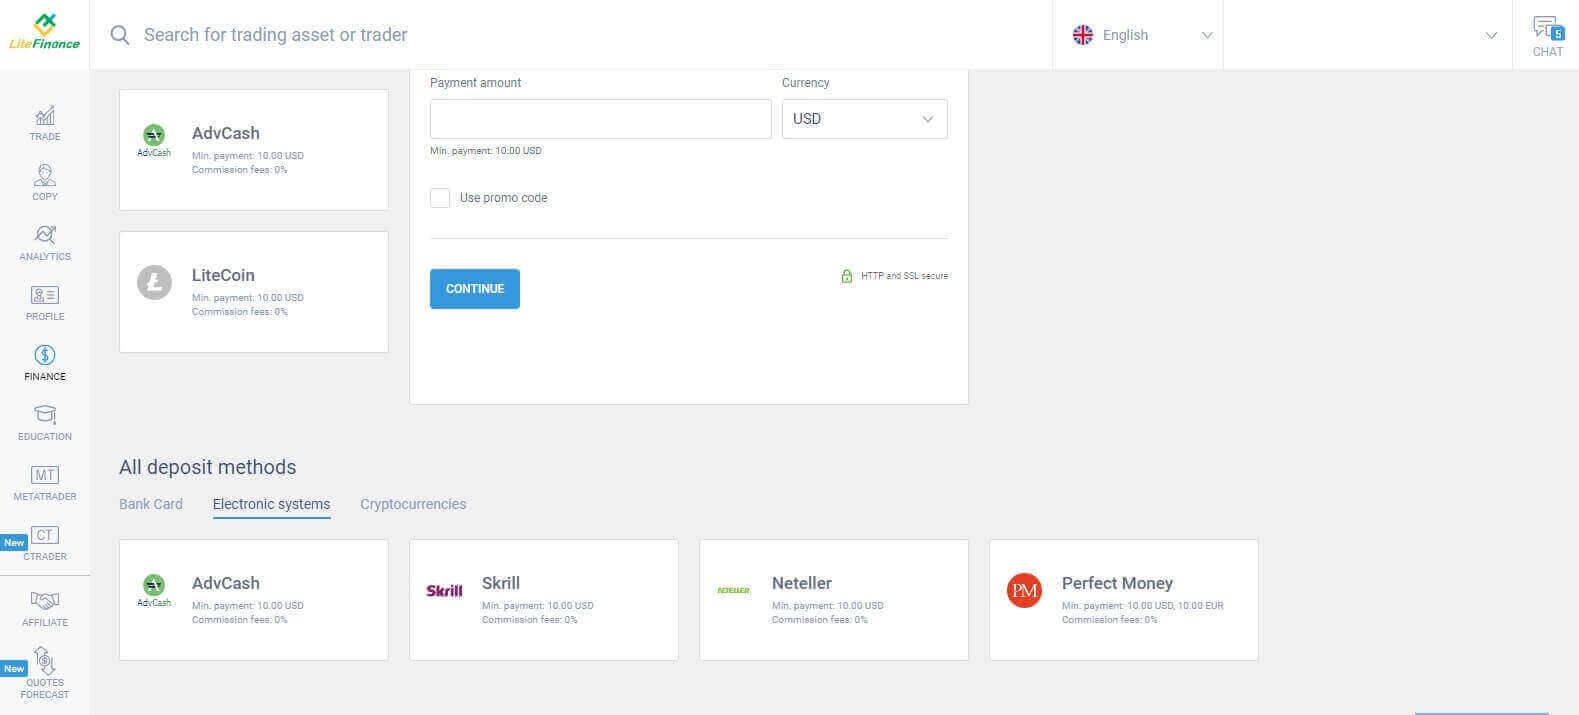
Task: Select the Finance dollar icon
Action: click(x=45, y=356)
